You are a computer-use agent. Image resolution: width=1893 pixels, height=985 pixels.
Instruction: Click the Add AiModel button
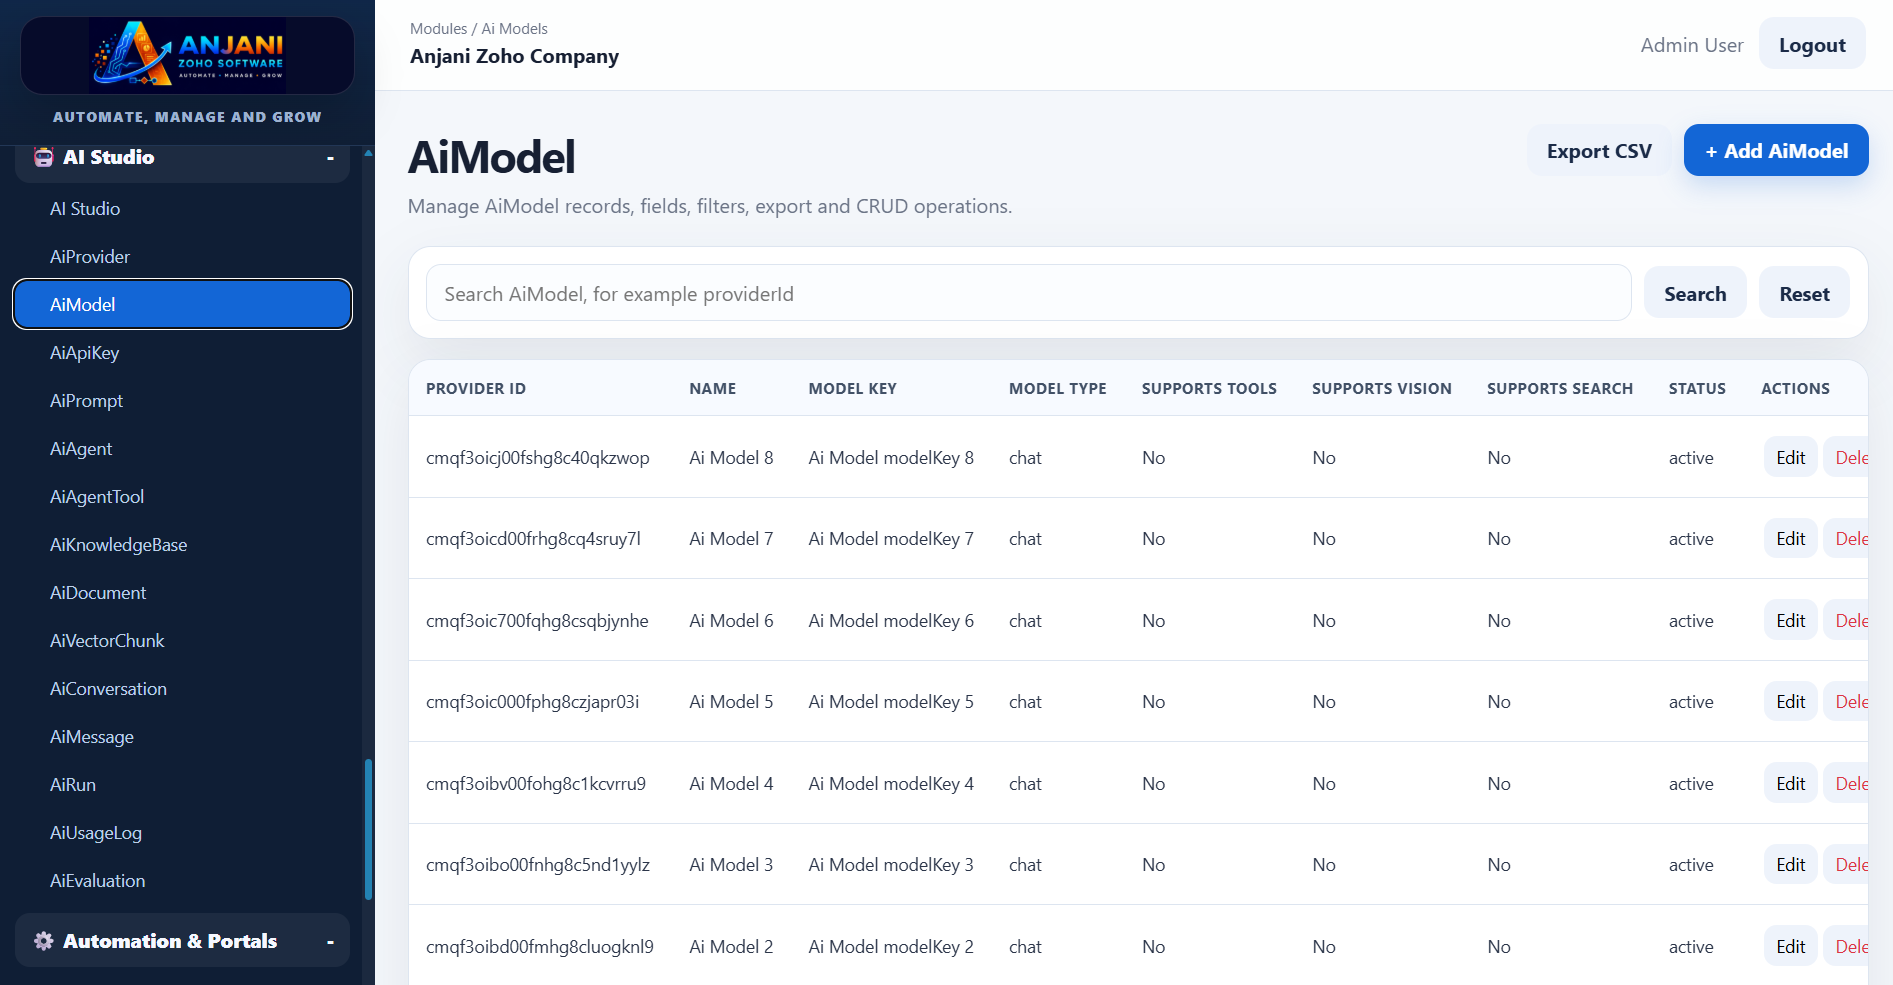[x=1776, y=151]
